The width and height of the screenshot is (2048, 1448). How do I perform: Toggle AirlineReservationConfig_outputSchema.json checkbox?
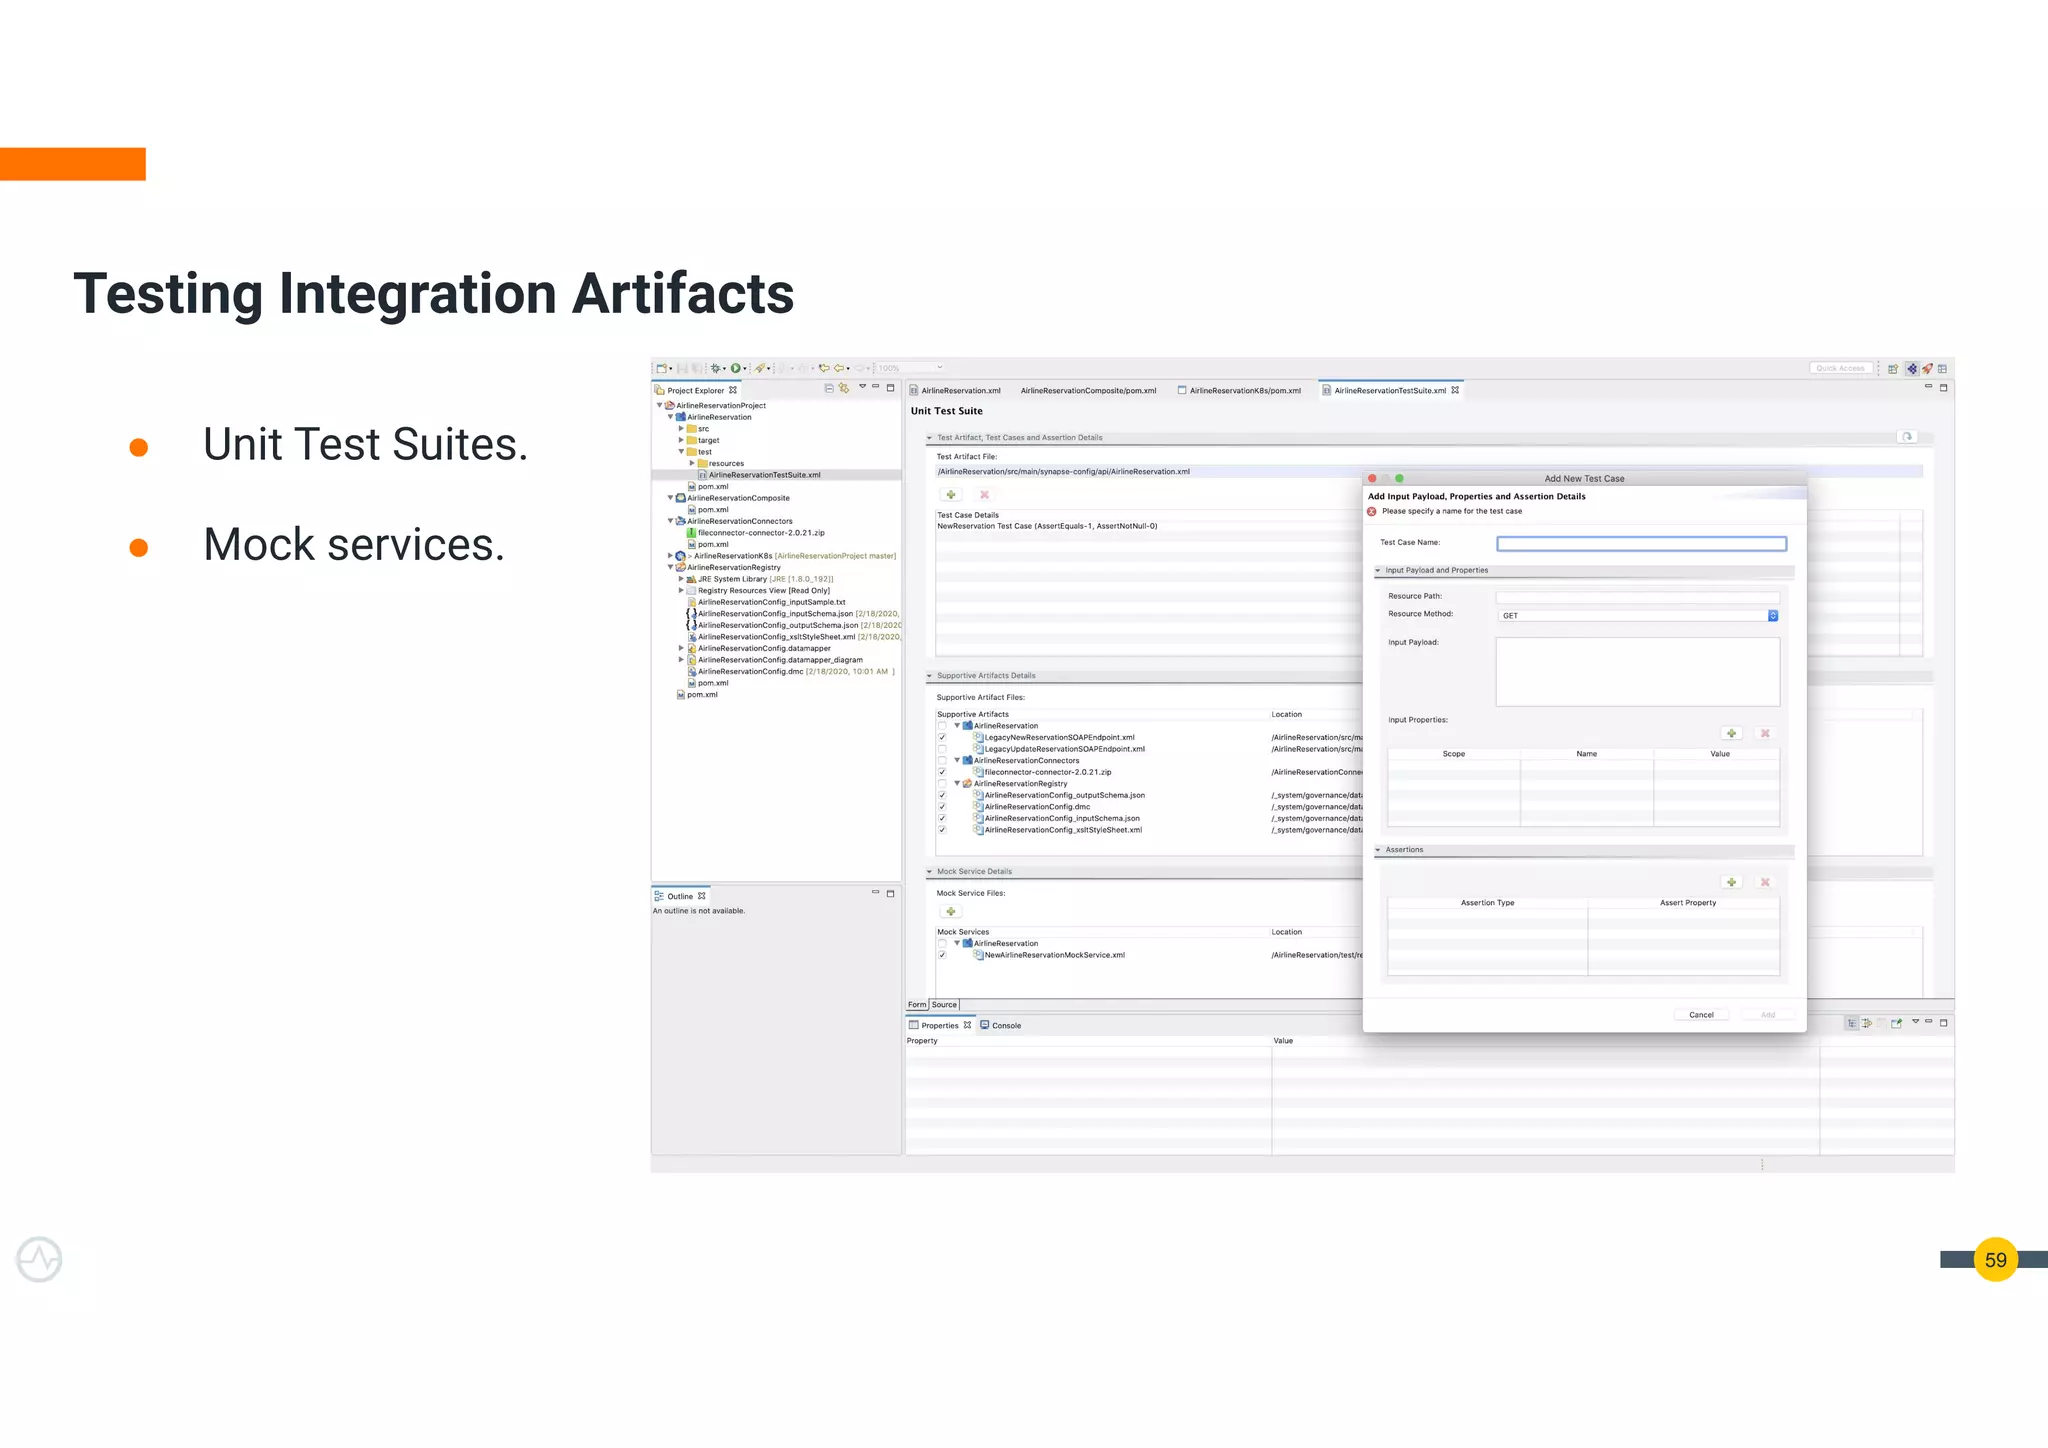tap(942, 796)
